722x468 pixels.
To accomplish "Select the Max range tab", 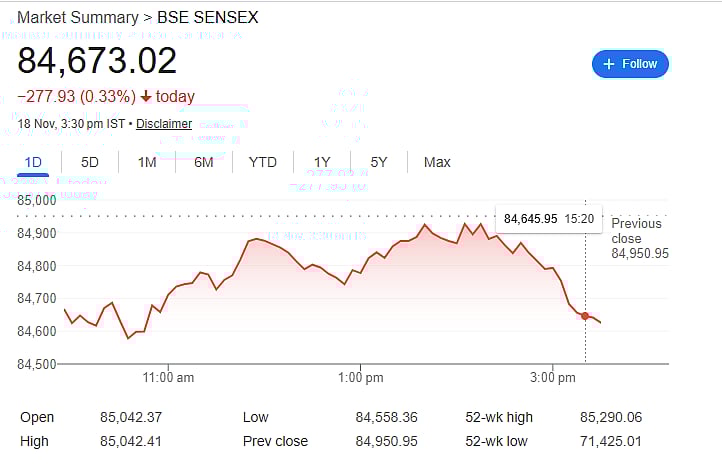I will 437,162.
